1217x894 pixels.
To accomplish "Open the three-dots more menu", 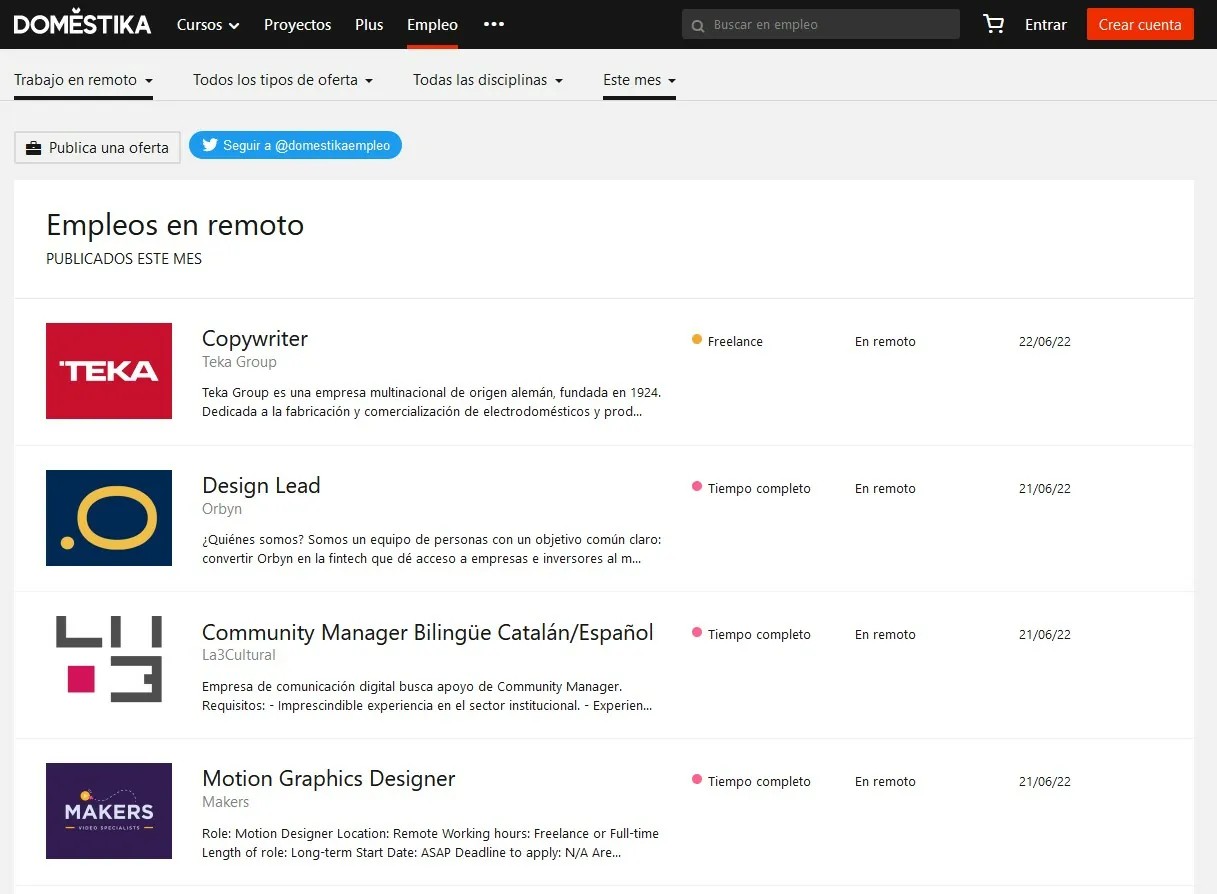I will pos(494,24).
